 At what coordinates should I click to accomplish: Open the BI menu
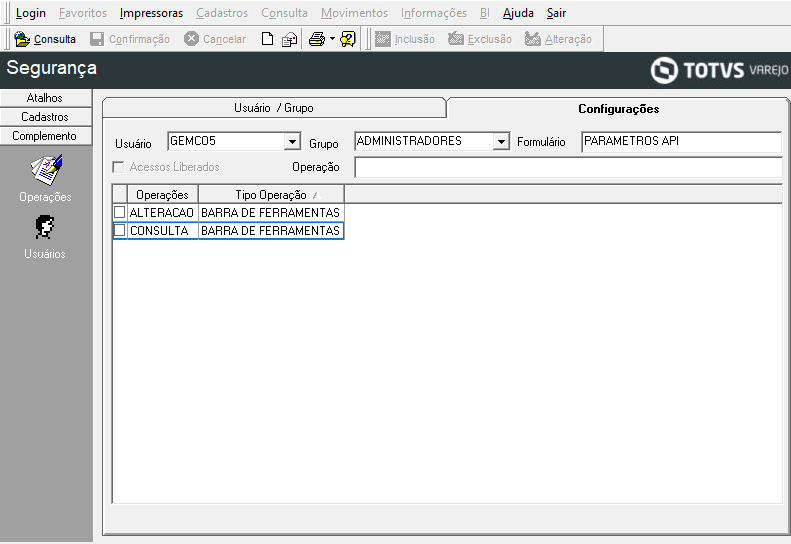point(485,13)
